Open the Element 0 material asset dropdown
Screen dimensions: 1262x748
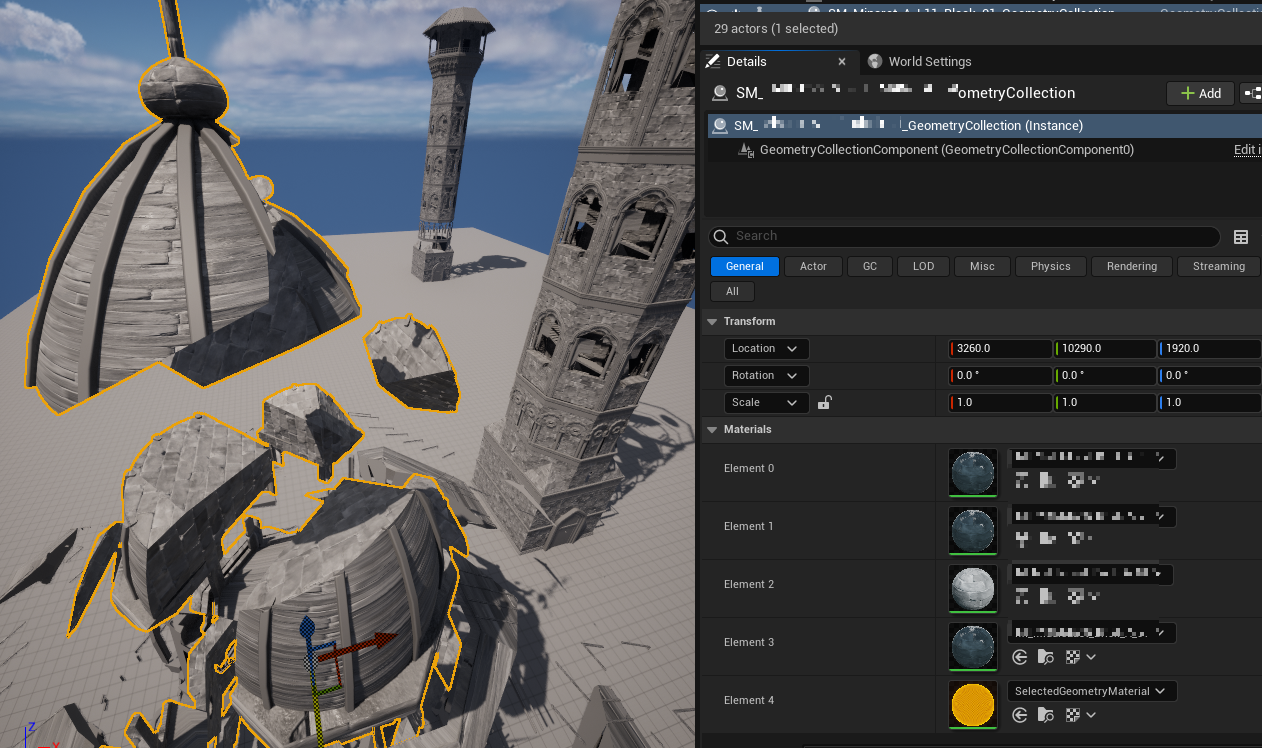(1093, 459)
